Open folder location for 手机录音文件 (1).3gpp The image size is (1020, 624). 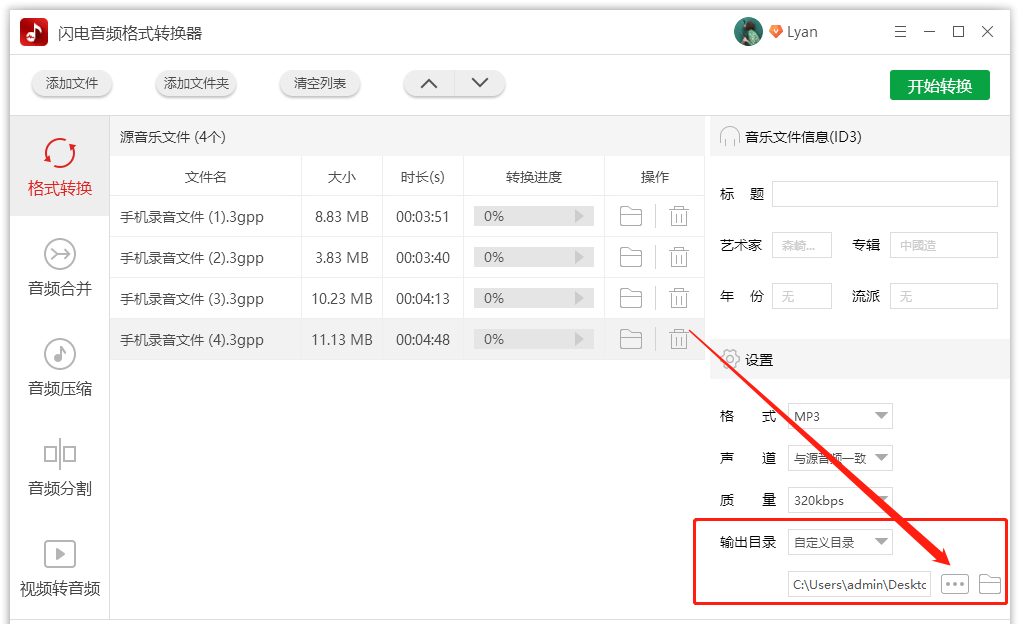click(x=630, y=215)
